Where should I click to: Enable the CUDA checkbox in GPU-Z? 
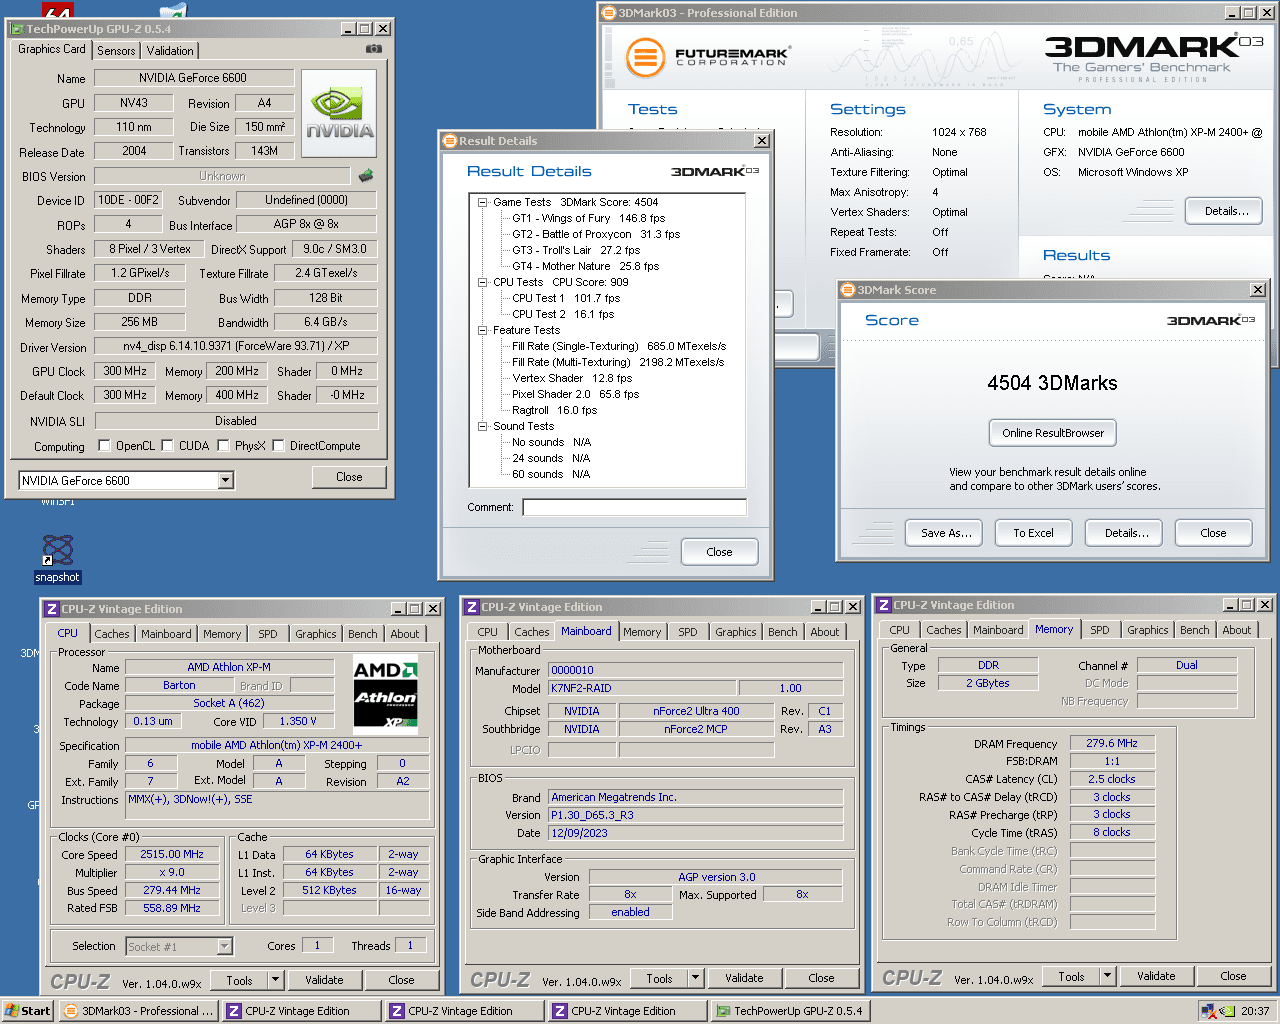[x=167, y=446]
